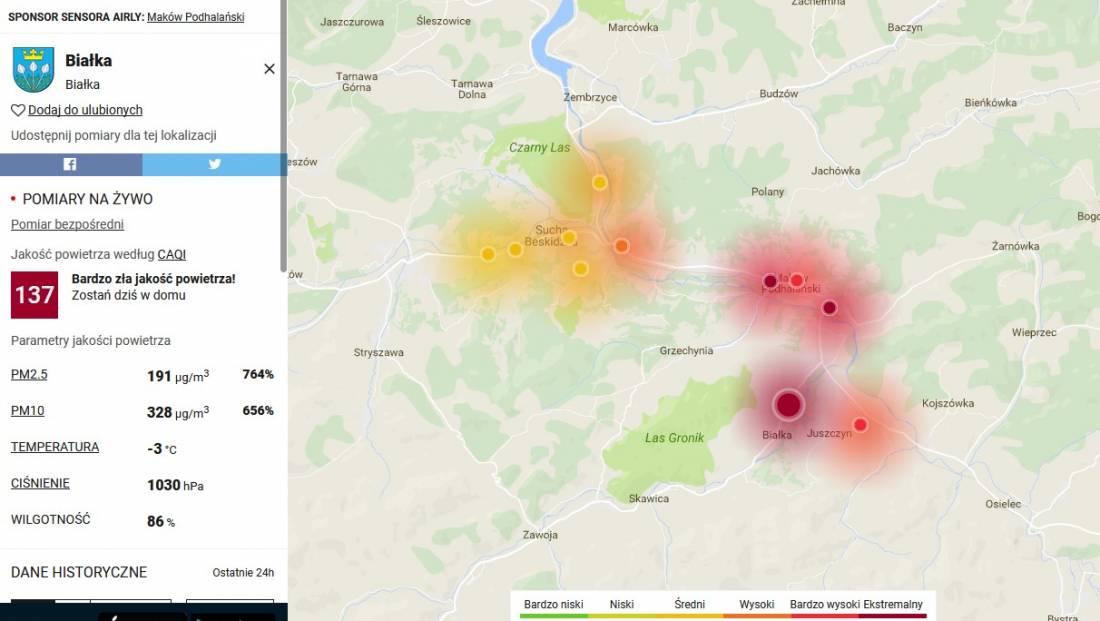
Task: Add location via Dodaj do ulubionych
Action: point(85,110)
